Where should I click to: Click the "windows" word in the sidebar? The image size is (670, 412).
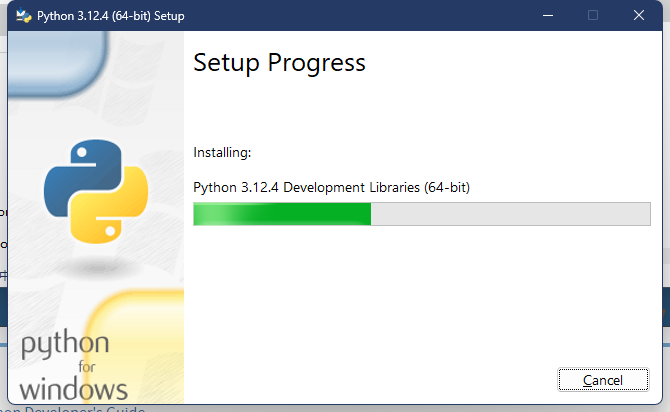pos(74,389)
